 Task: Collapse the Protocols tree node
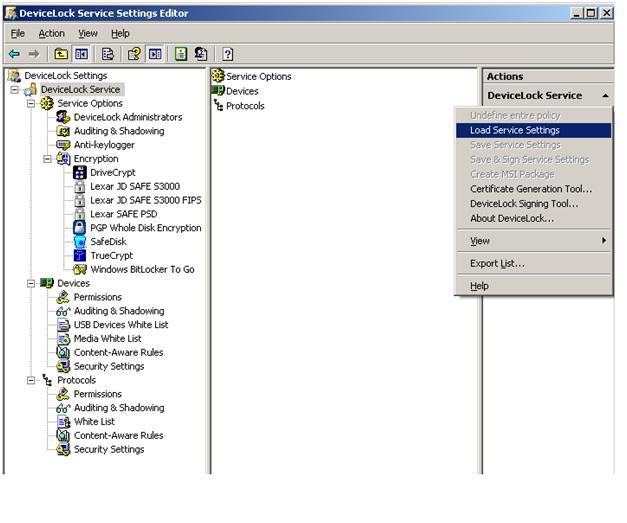[x=31, y=380]
